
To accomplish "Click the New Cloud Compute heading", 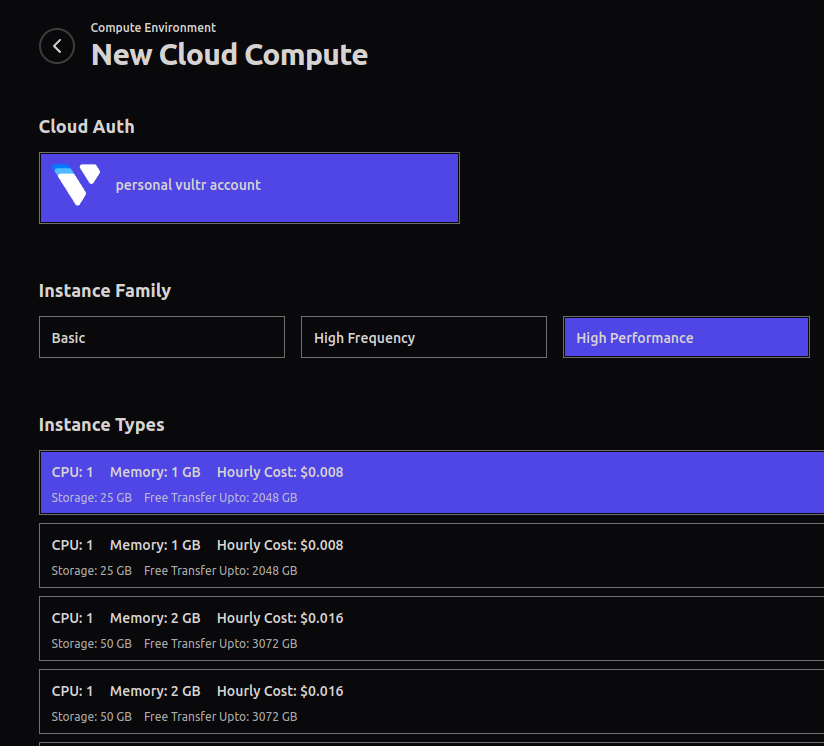I will 229,55.
